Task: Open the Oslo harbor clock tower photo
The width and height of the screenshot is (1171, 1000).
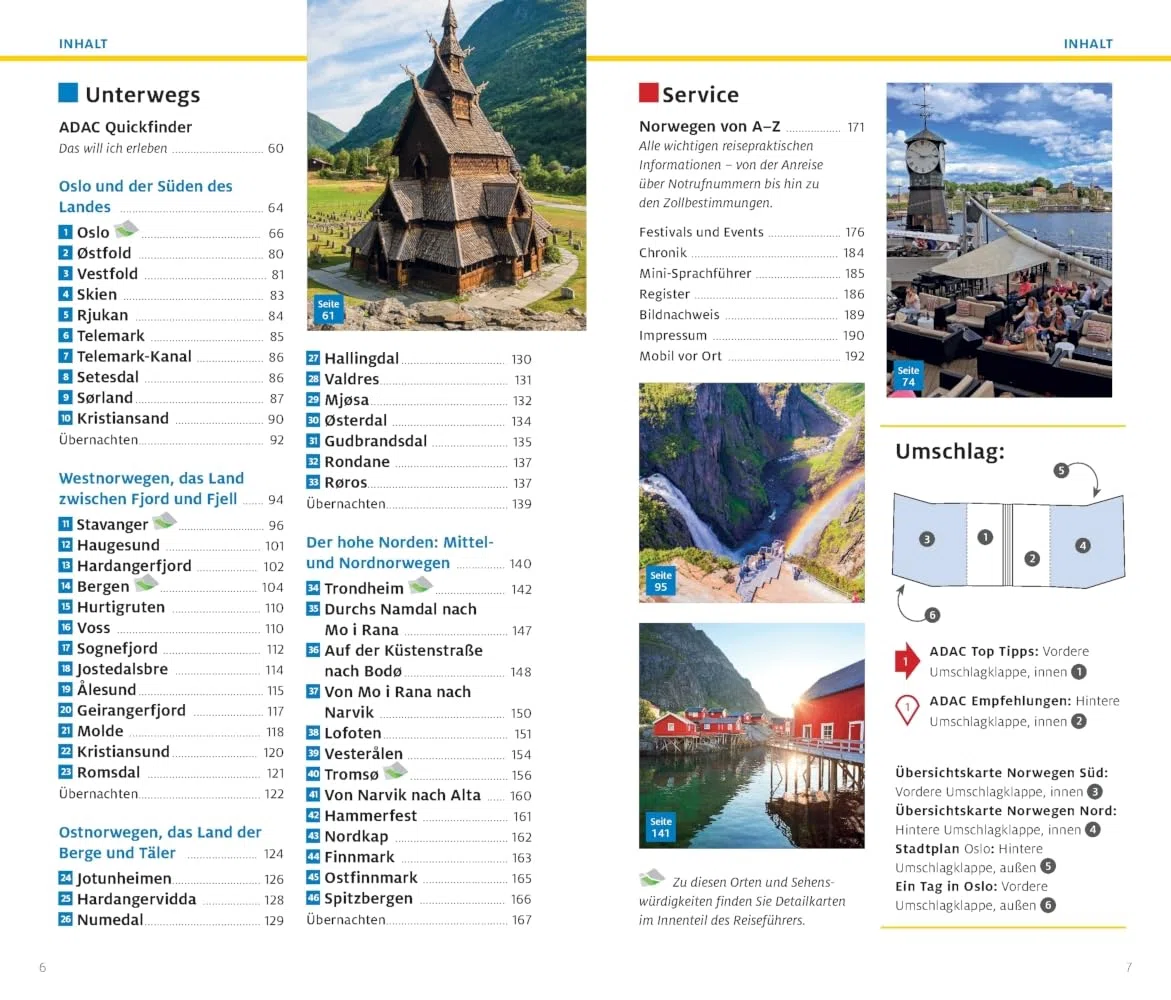Action: click(999, 240)
